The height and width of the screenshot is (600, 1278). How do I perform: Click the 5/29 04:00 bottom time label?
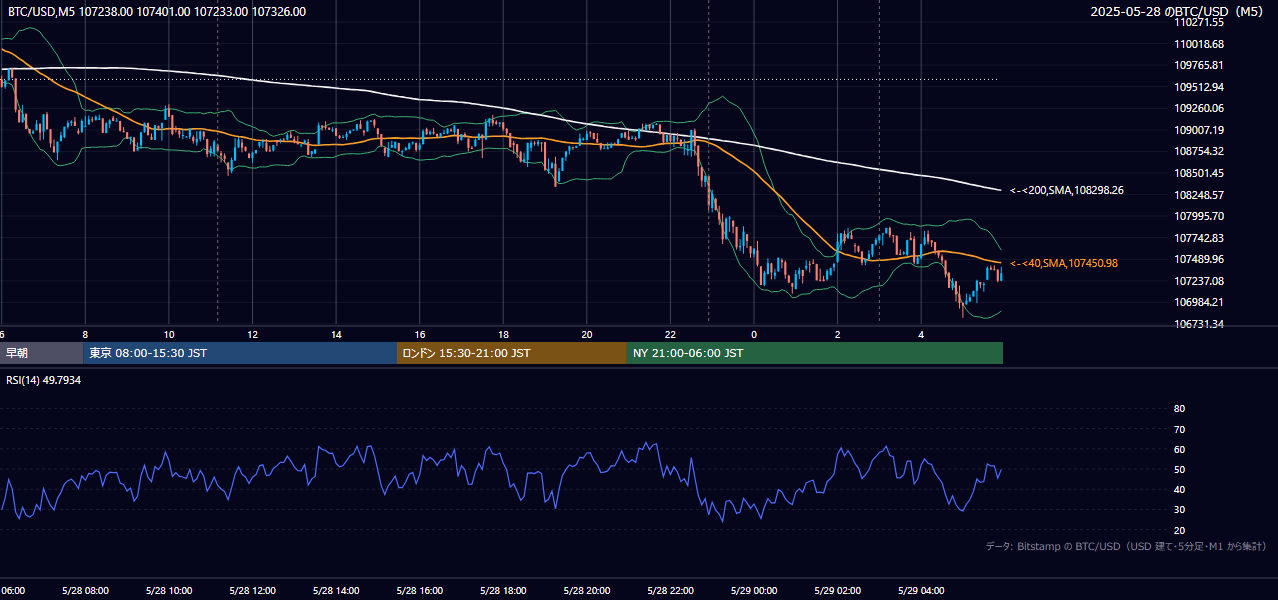(920, 591)
